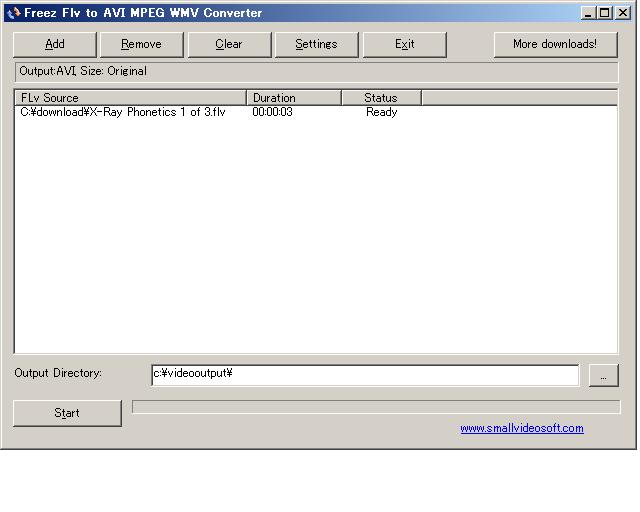Click the app icon in title bar

point(13,13)
